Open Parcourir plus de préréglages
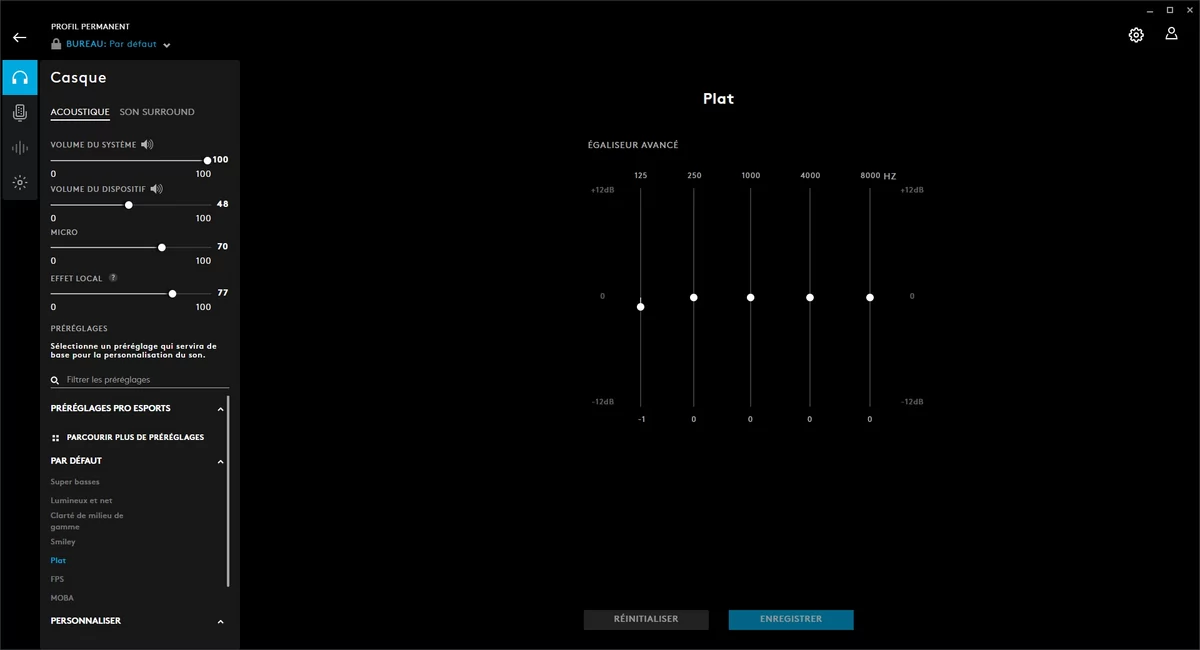 click(x=135, y=438)
